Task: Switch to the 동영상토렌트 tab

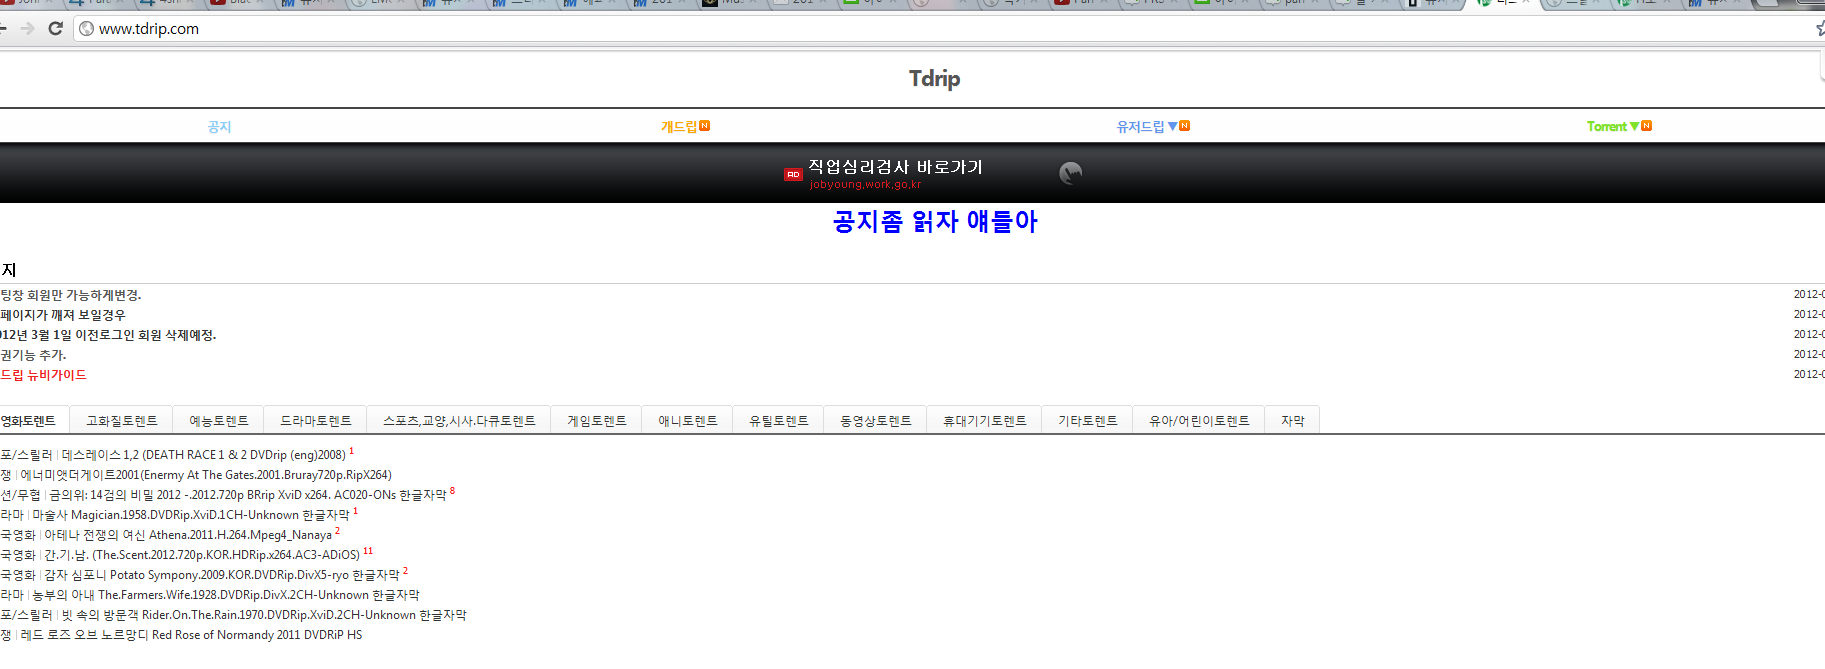Action: (876, 421)
